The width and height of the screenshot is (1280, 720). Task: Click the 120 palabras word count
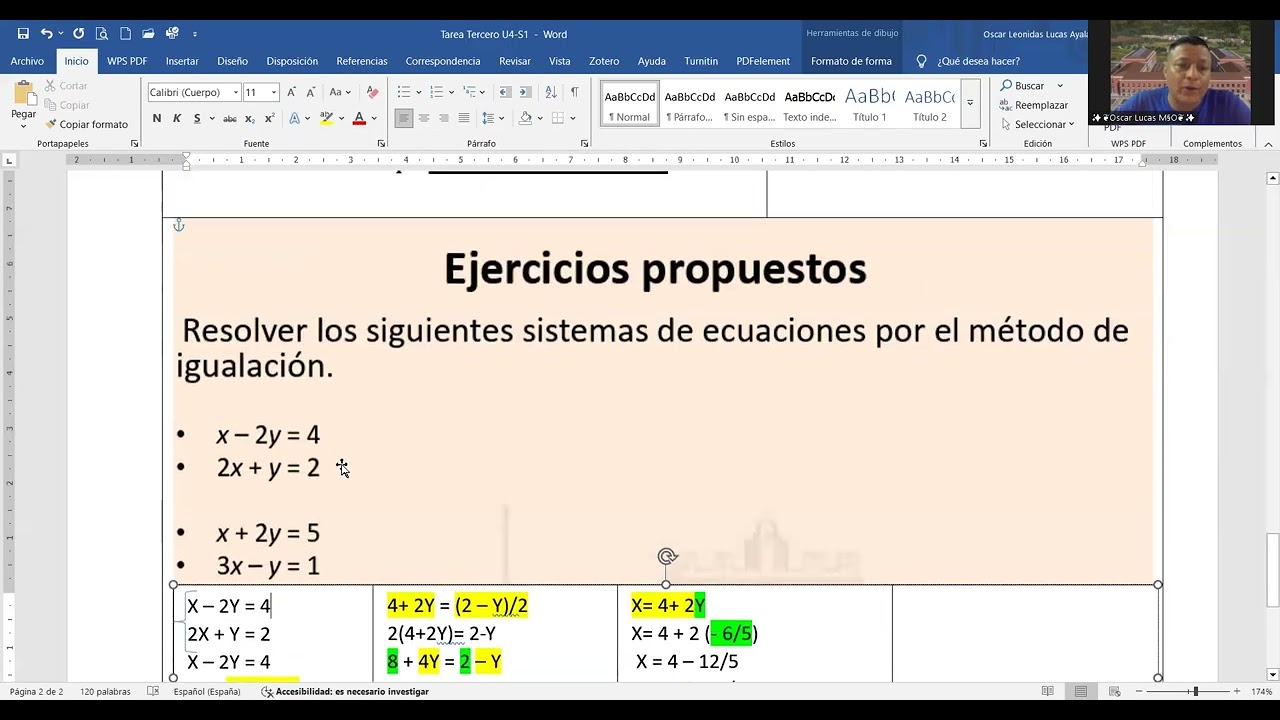(x=105, y=691)
